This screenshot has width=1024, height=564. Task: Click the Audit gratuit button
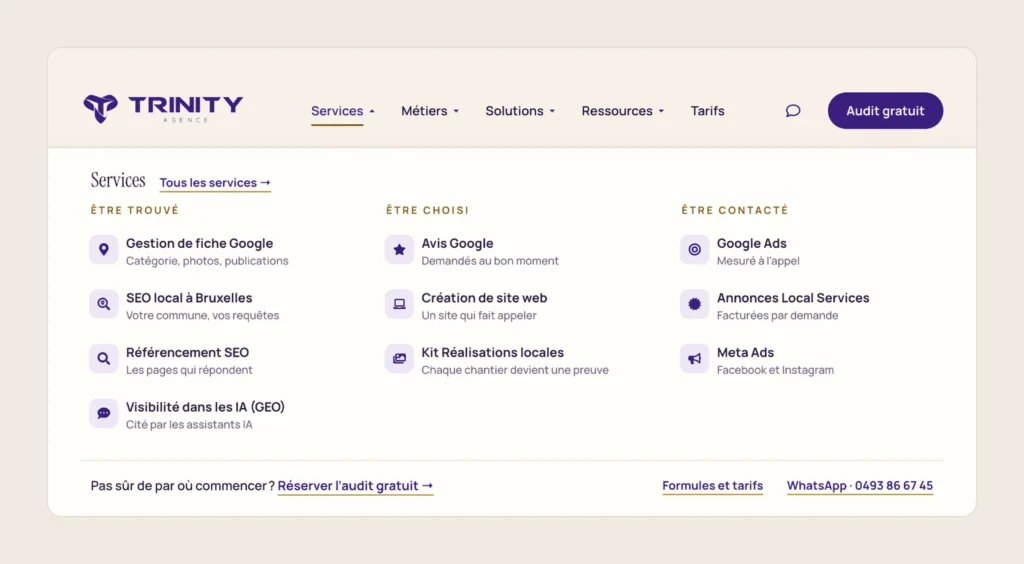click(885, 110)
